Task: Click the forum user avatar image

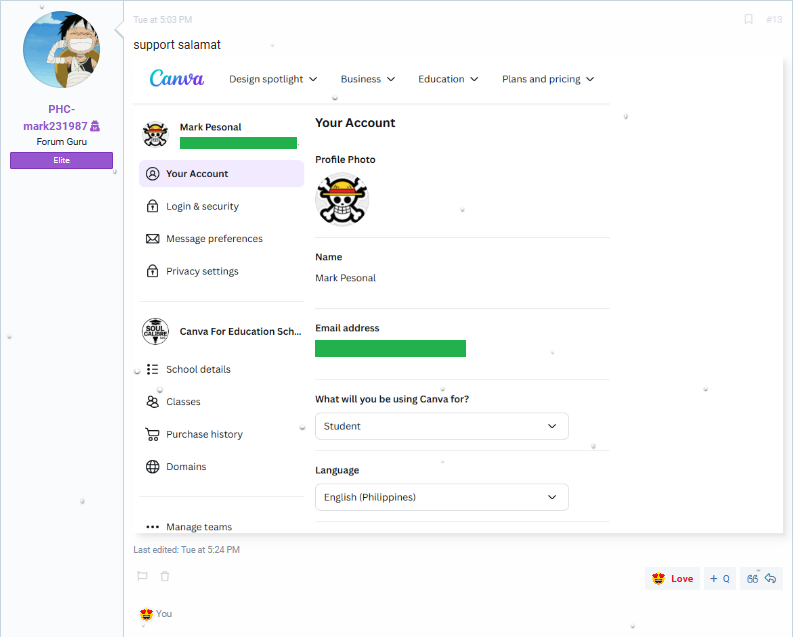Action: click(61, 50)
